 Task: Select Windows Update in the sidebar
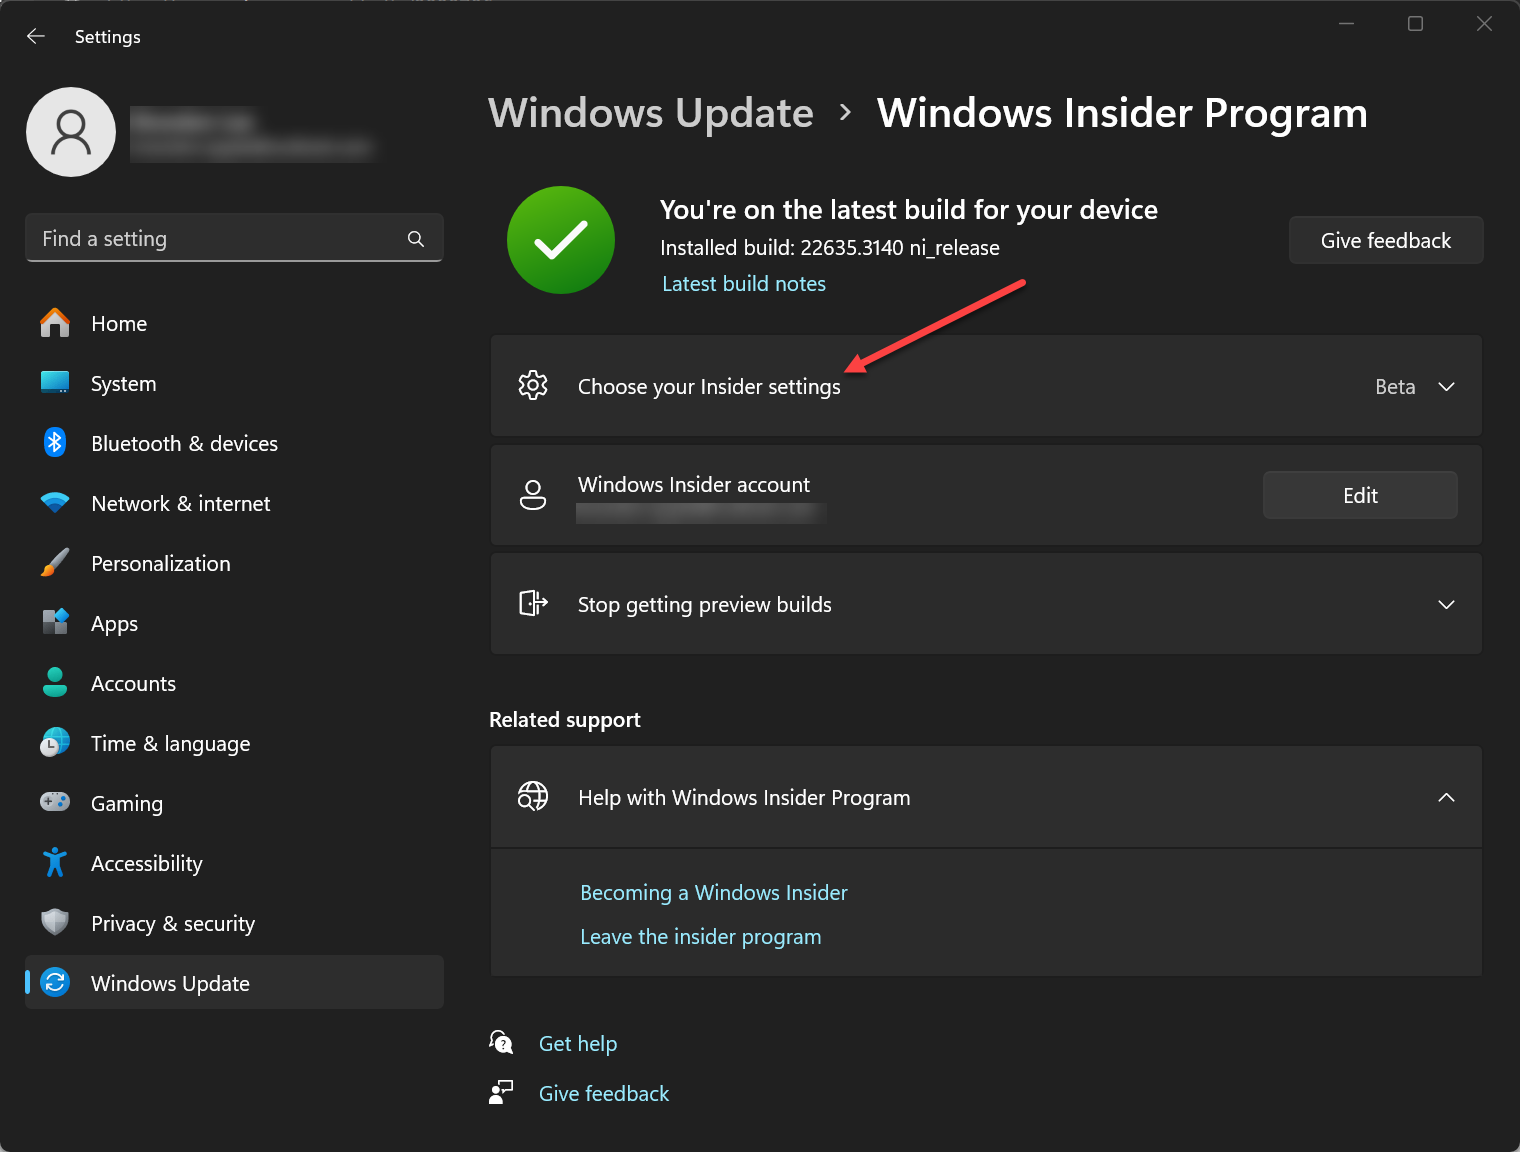click(234, 982)
